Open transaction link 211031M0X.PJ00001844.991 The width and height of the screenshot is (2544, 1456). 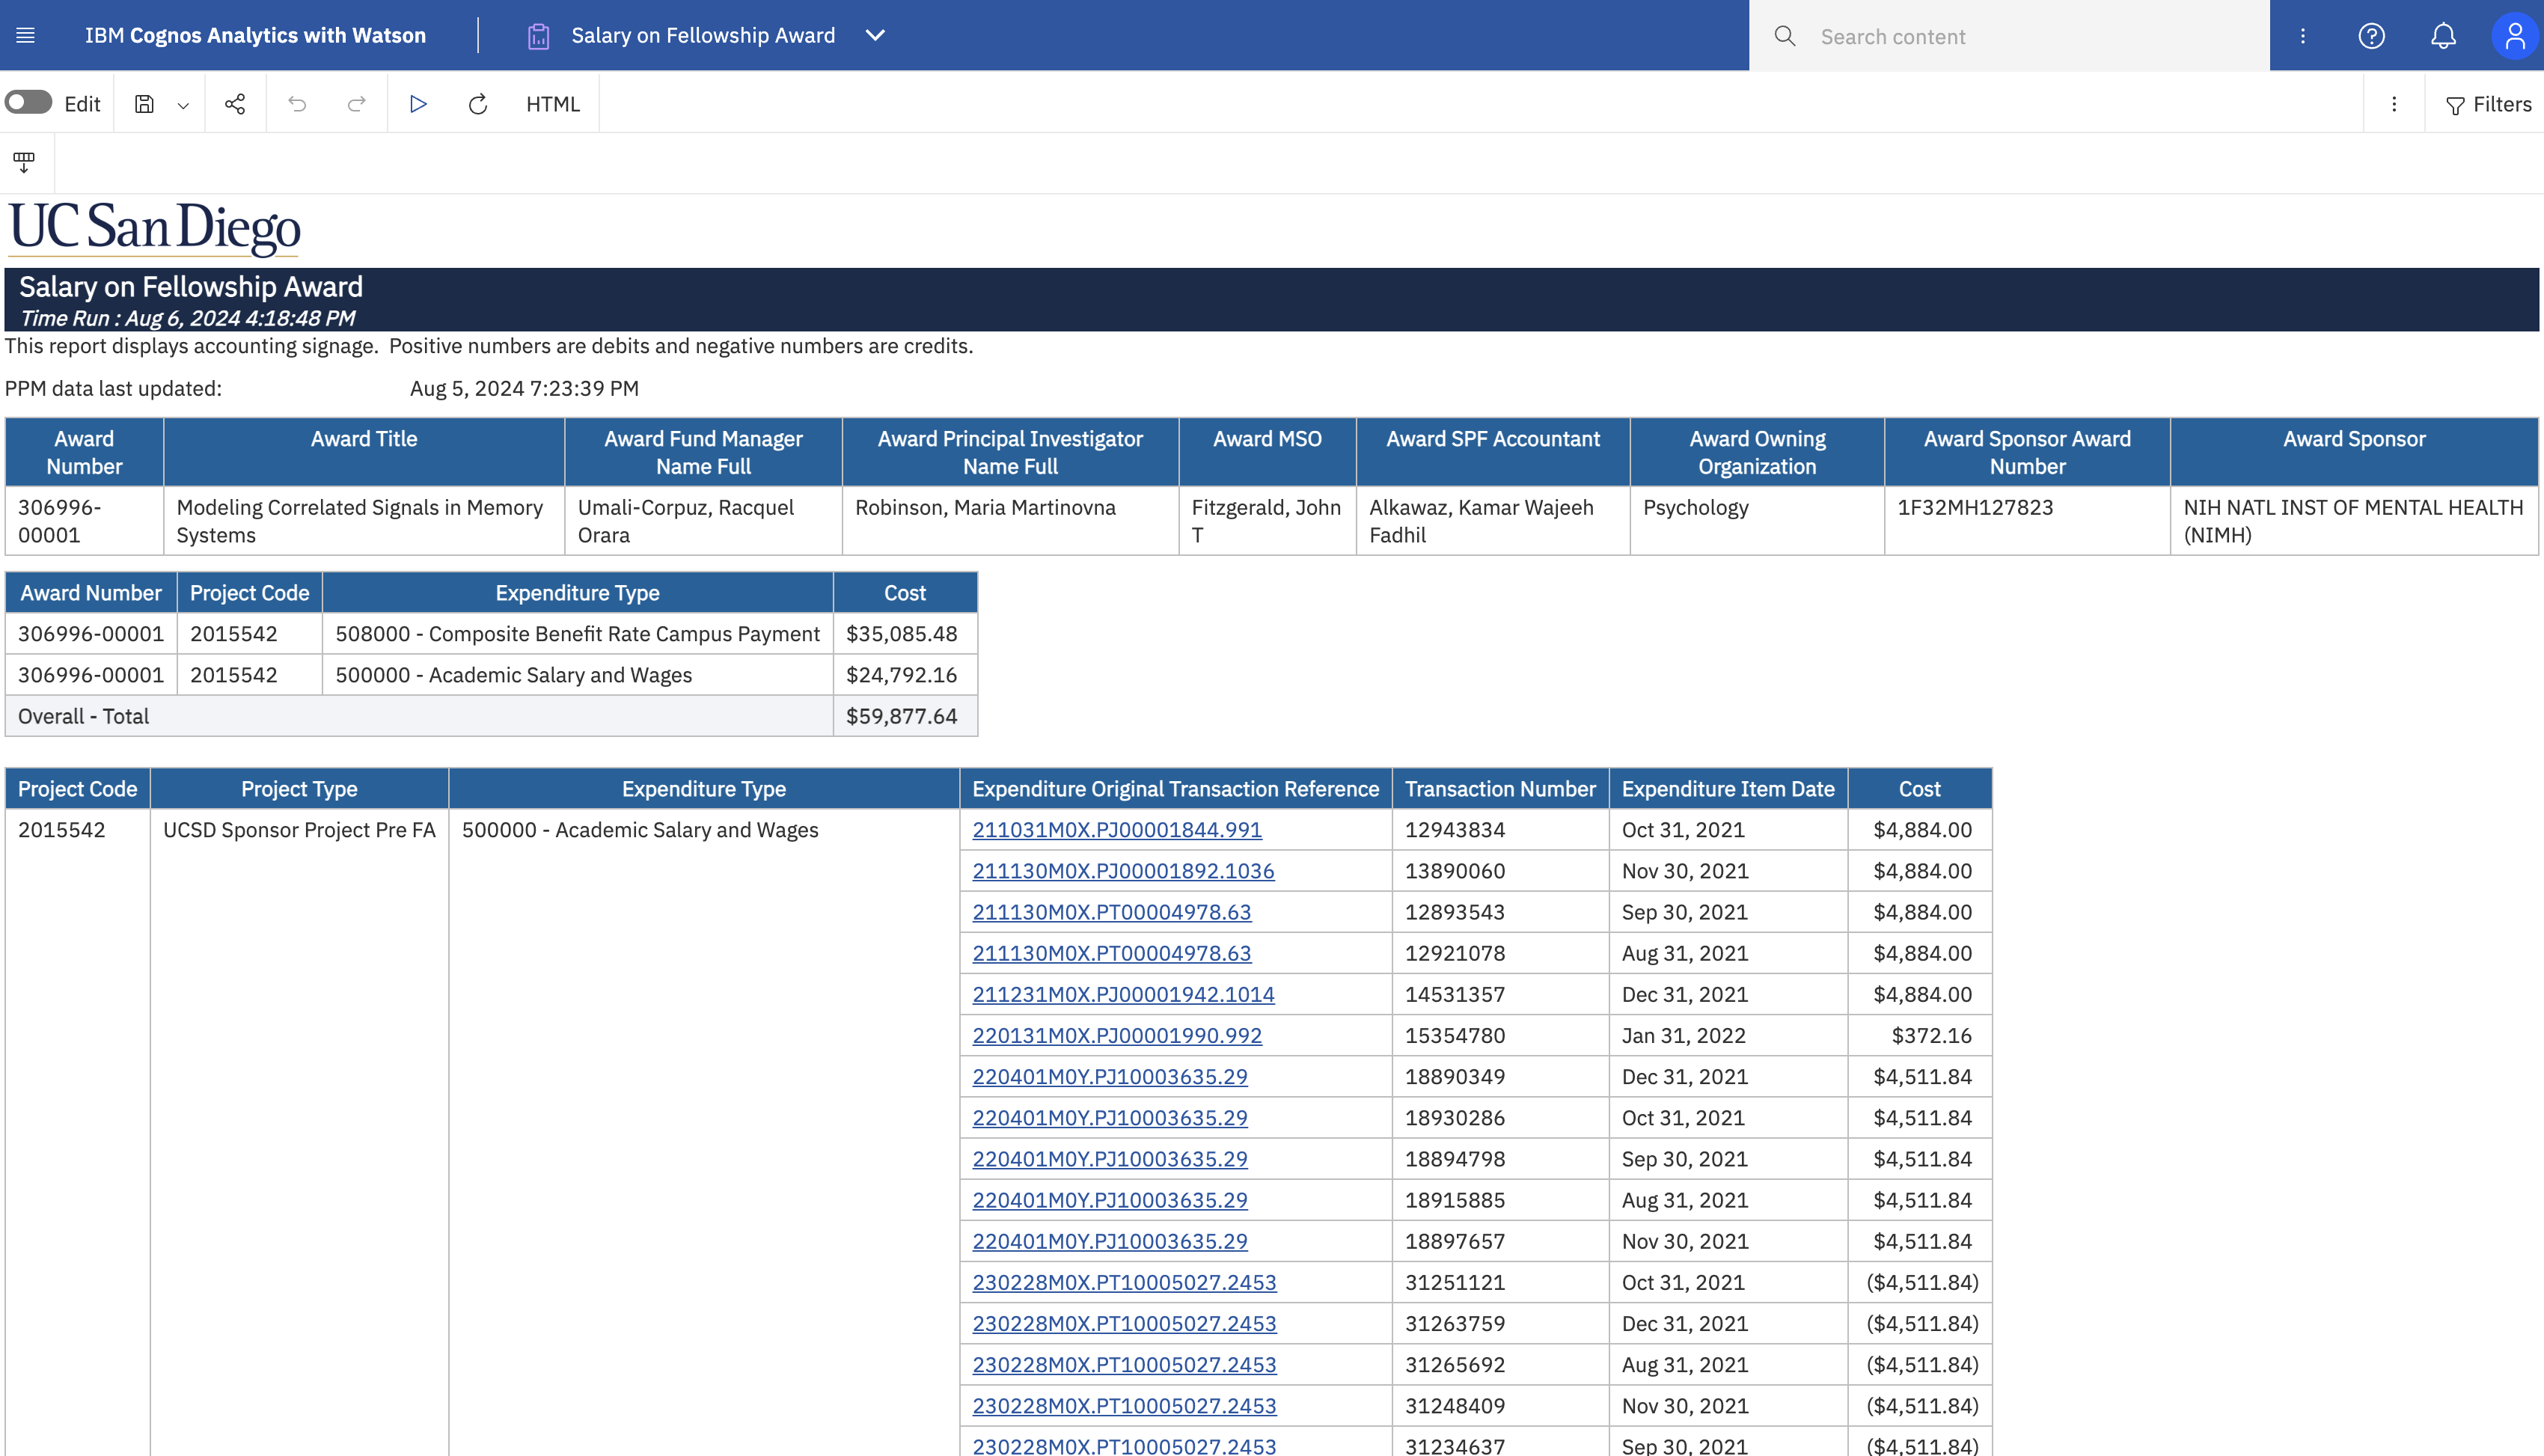pos(1117,830)
